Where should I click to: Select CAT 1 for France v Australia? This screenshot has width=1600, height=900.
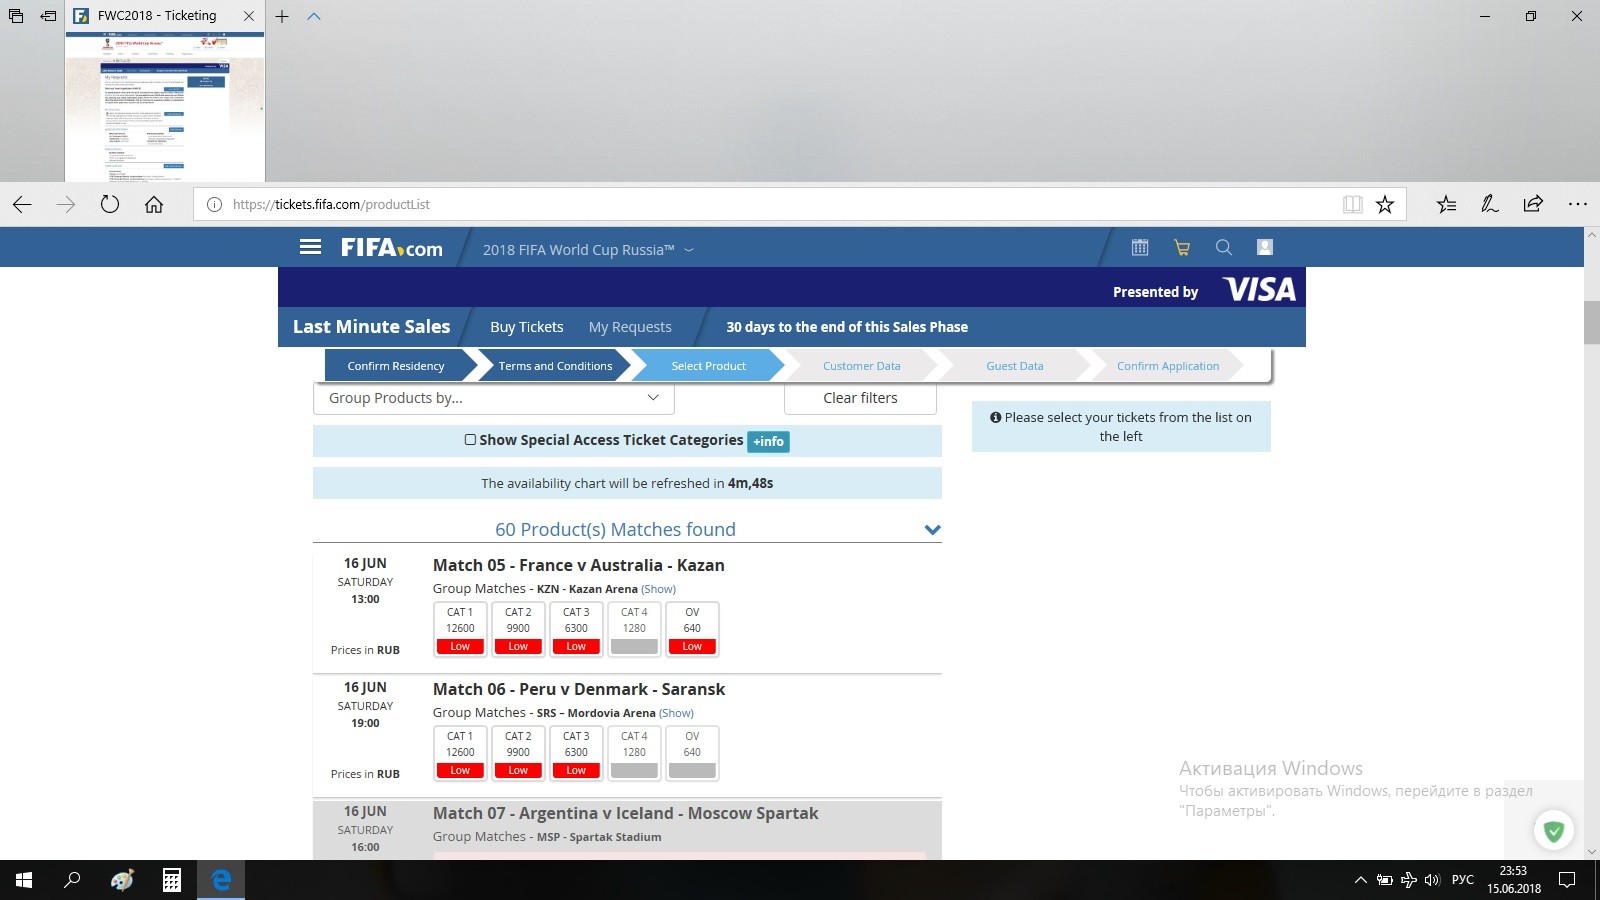(x=460, y=629)
